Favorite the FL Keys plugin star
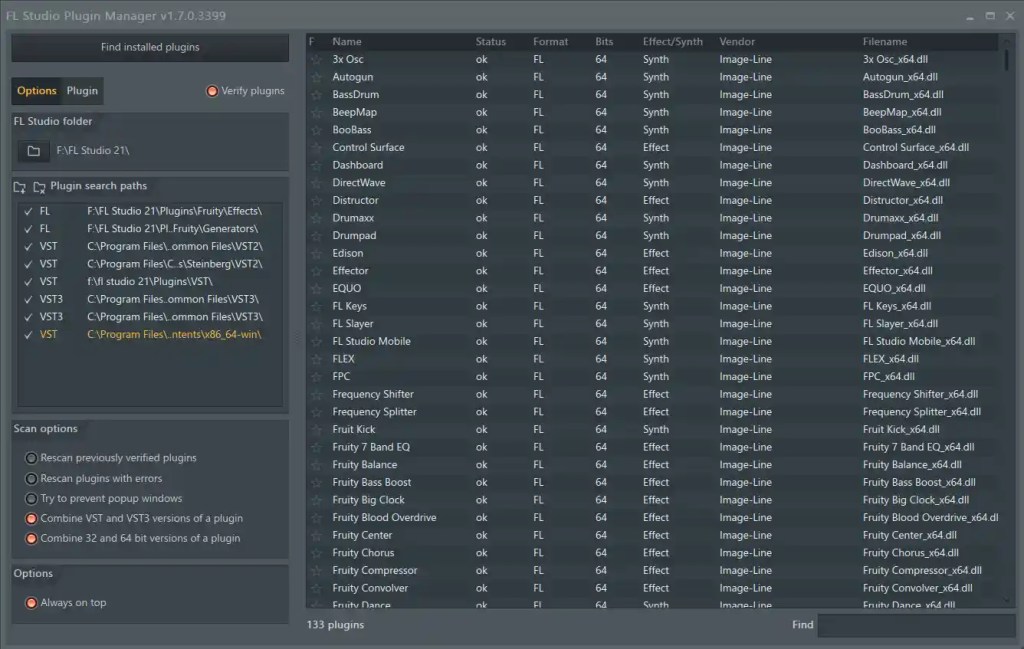 [317, 306]
